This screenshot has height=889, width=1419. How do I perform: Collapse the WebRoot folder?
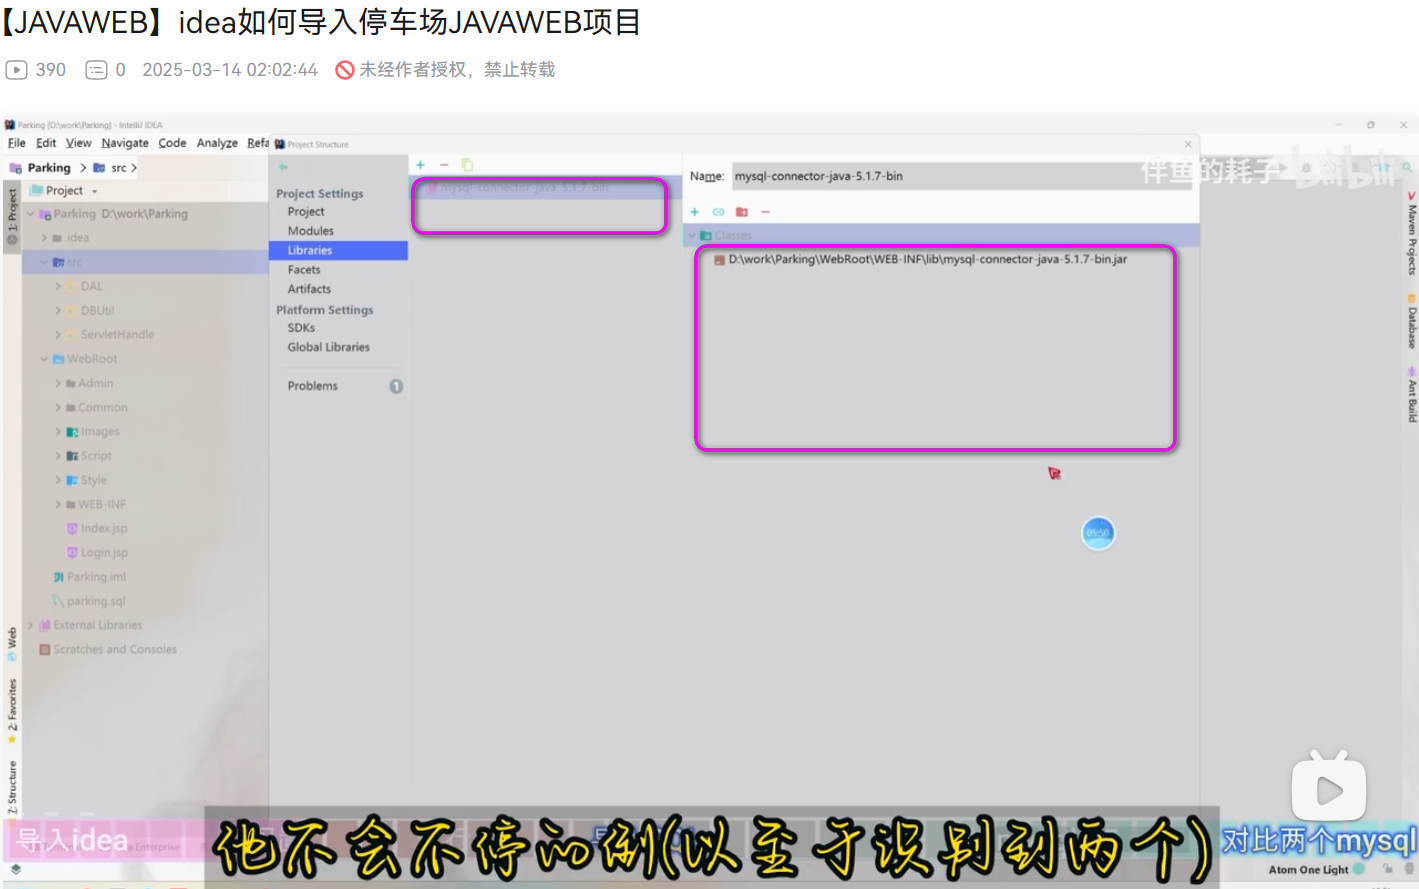coord(44,359)
